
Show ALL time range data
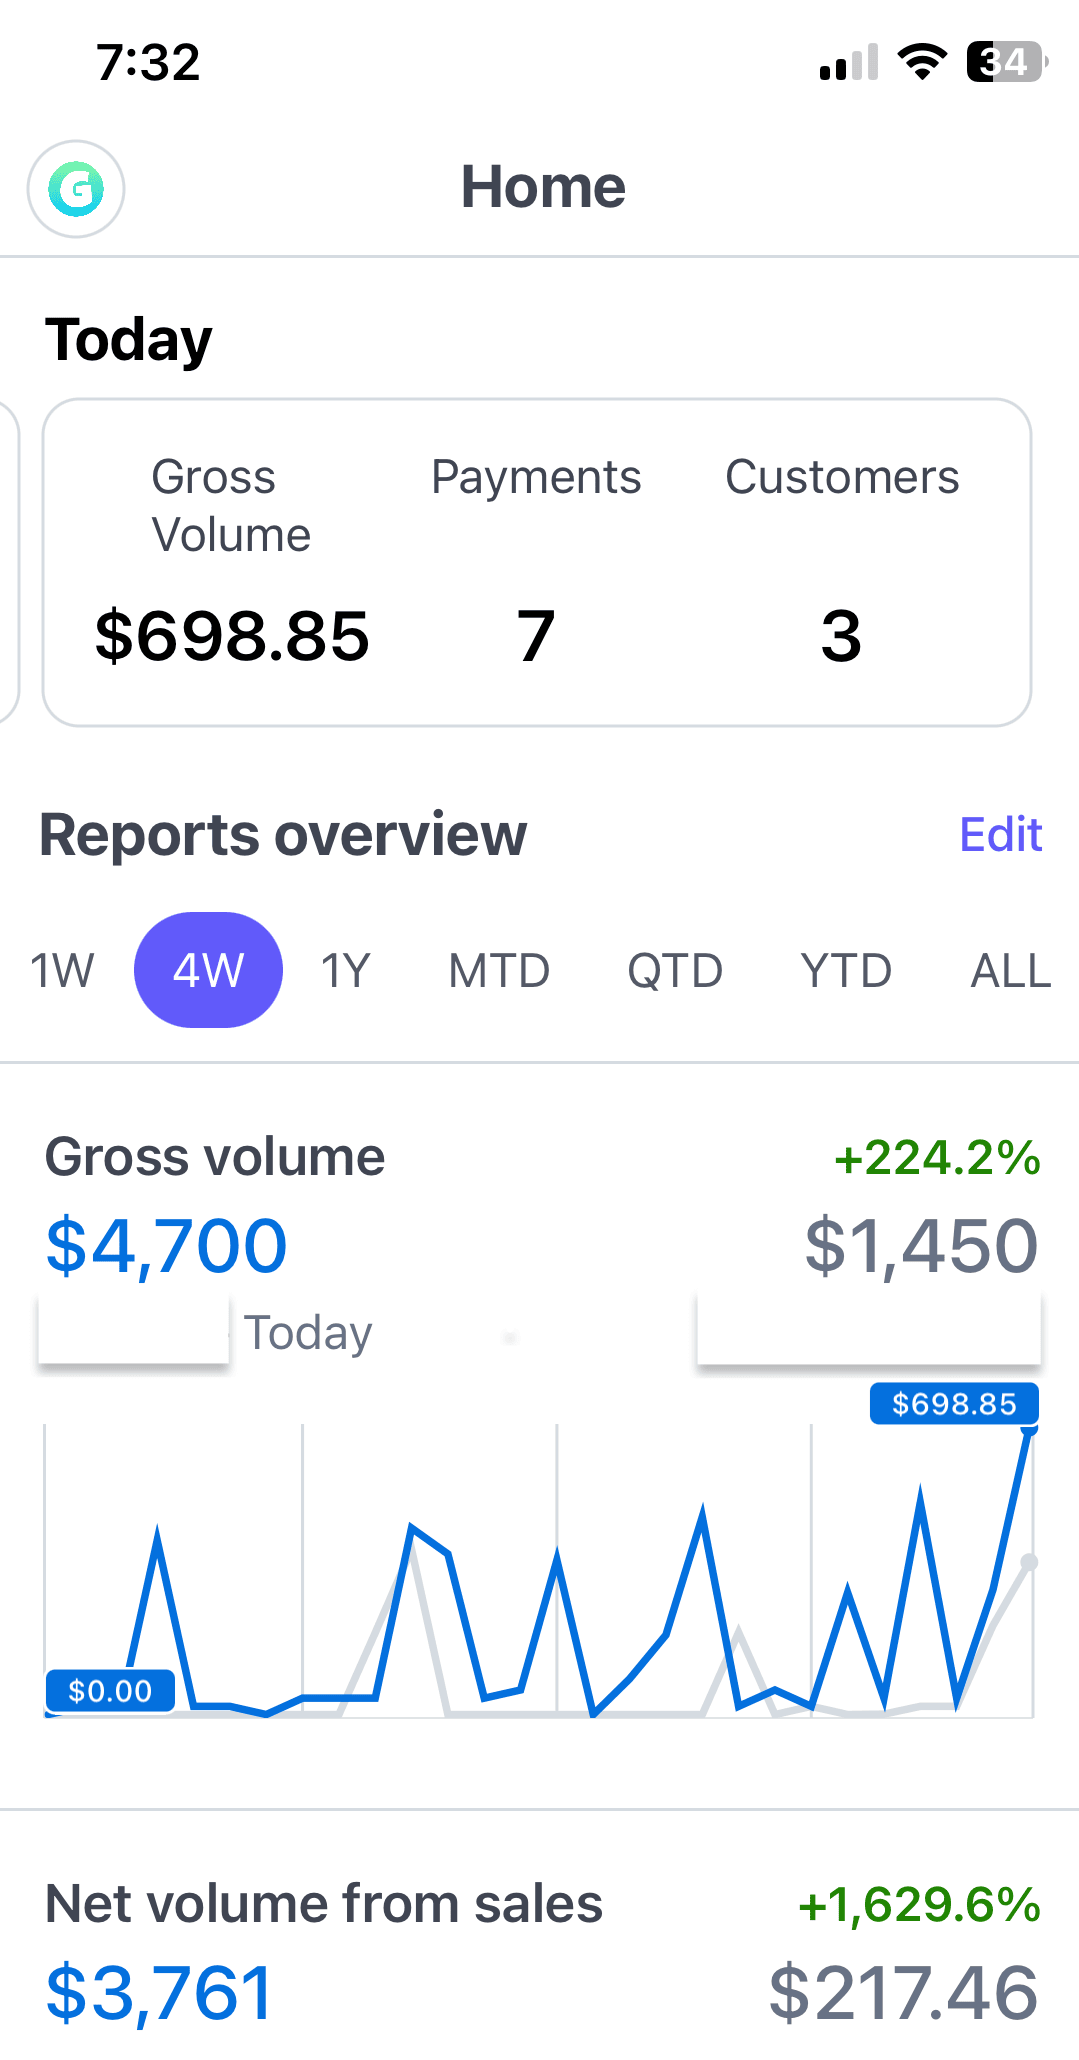pyautogui.click(x=1010, y=970)
